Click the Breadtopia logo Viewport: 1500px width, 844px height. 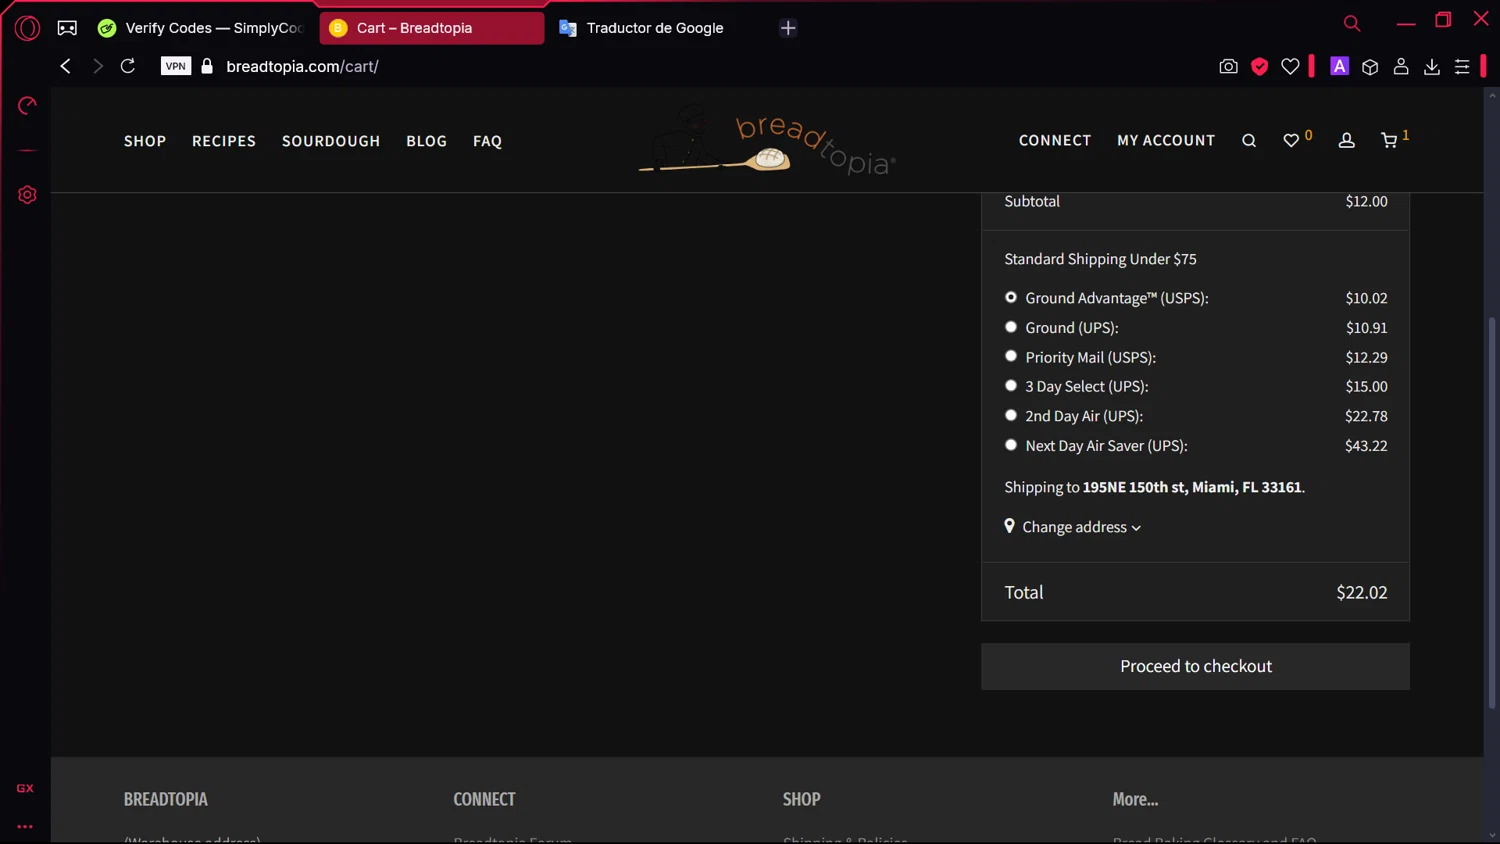(767, 140)
